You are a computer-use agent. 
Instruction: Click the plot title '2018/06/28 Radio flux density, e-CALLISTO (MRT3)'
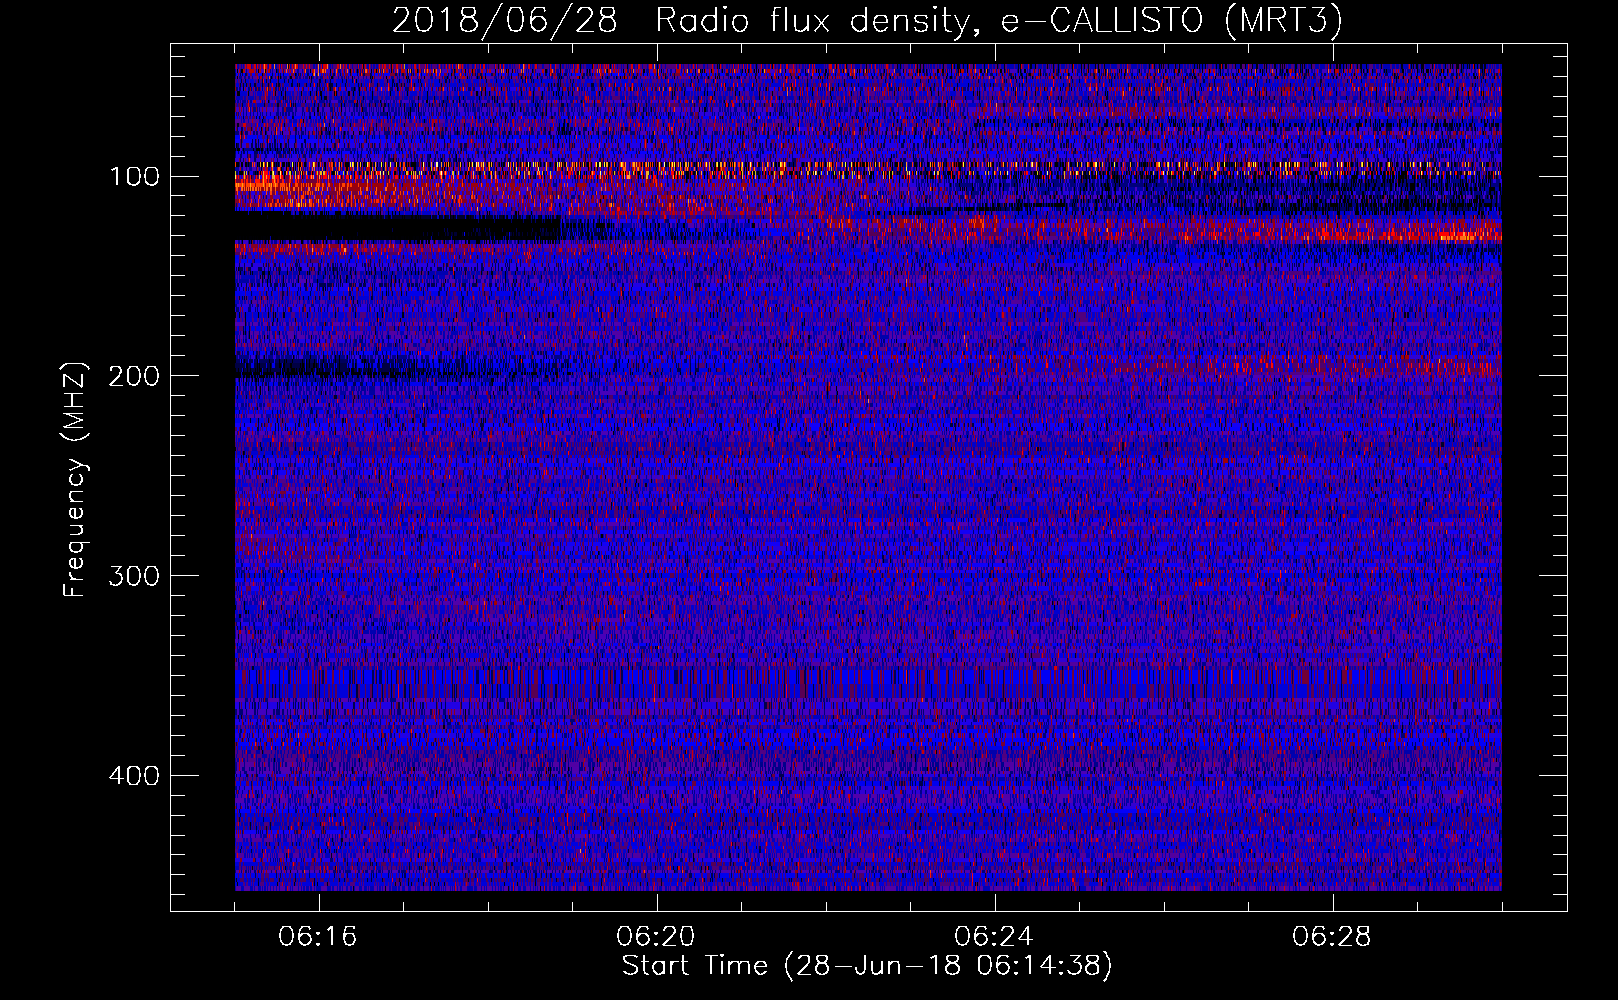[867, 20]
